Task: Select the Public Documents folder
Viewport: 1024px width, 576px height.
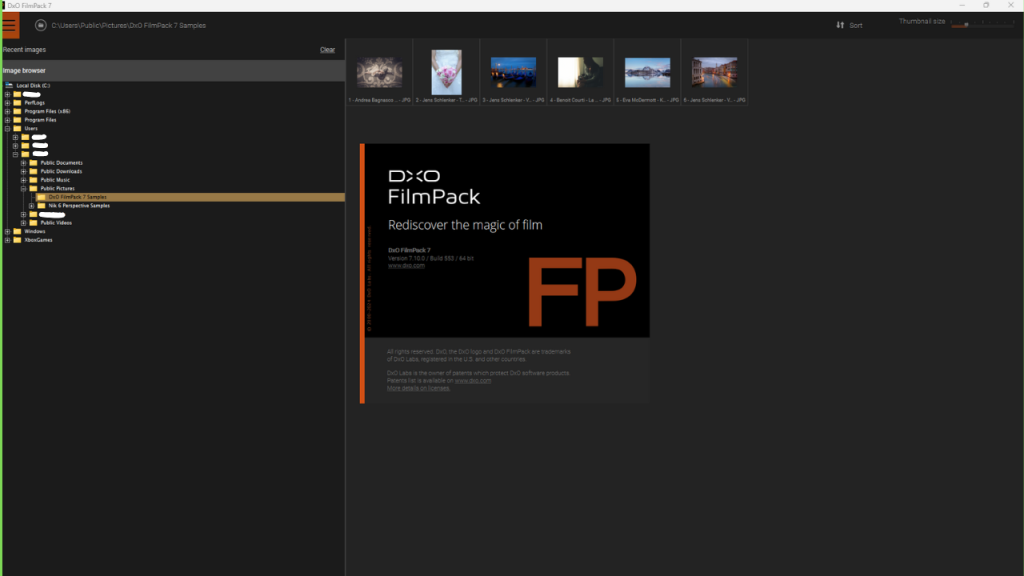Action: 61,163
